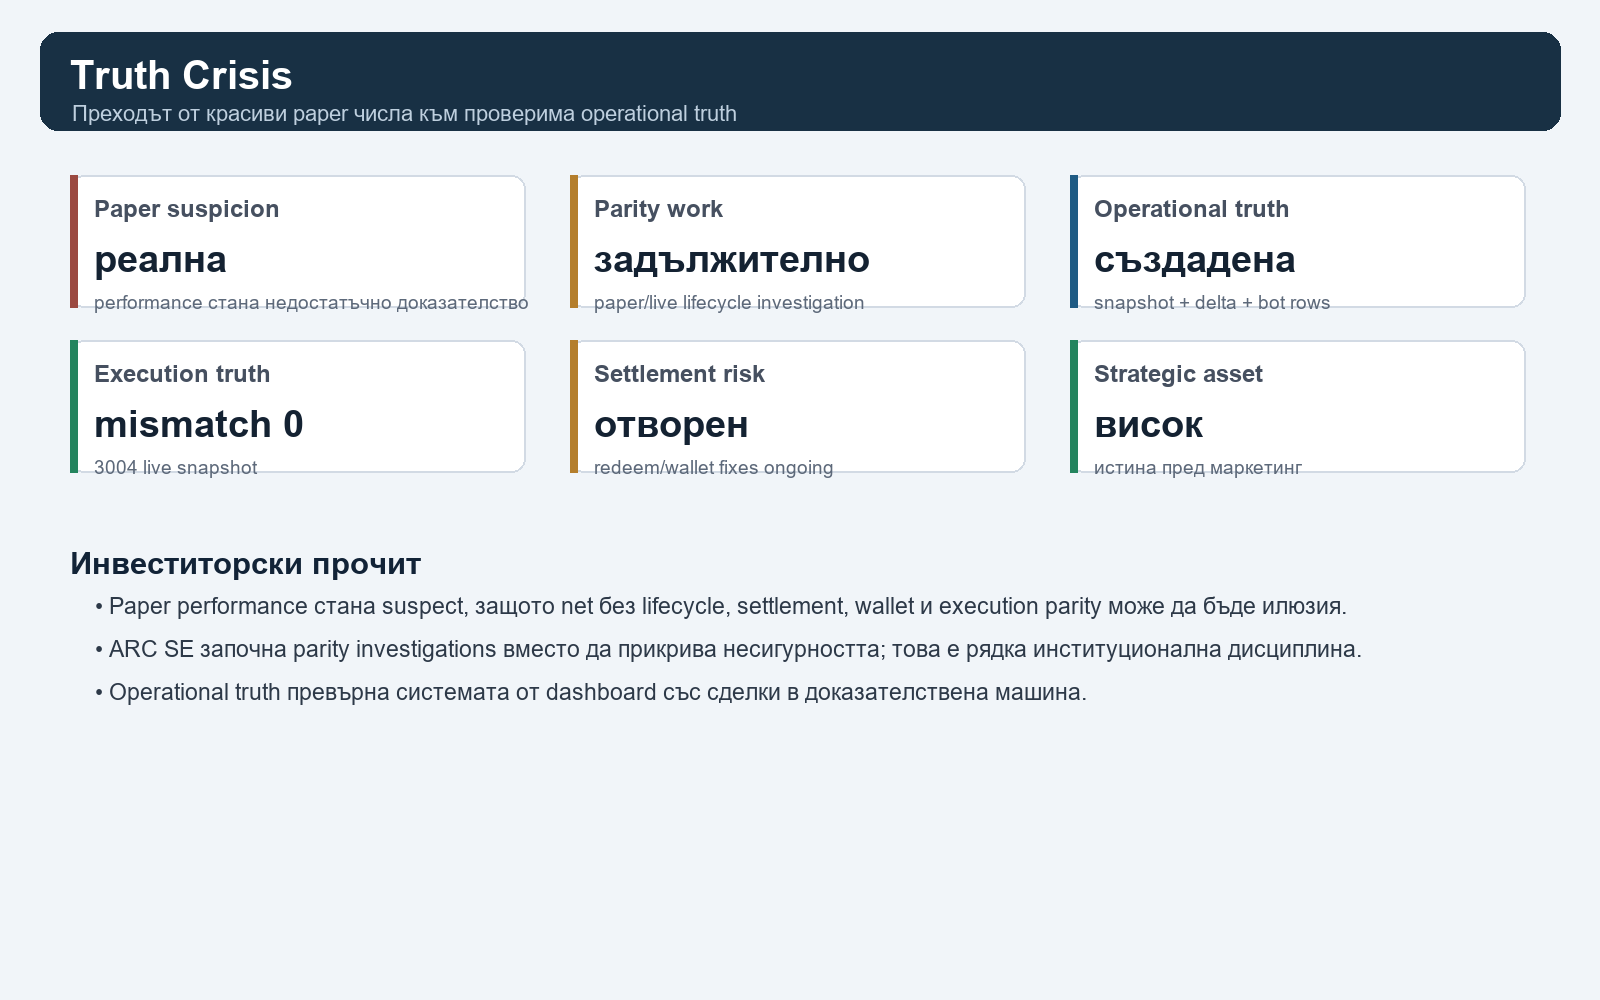Click the snapshot + delta + bot rows caption

pos(1212,303)
